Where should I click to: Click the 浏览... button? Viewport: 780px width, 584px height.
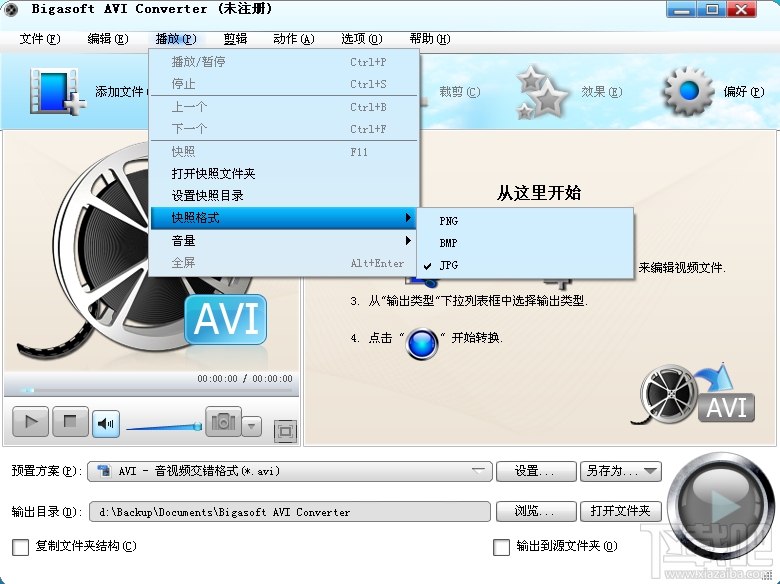click(536, 511)
